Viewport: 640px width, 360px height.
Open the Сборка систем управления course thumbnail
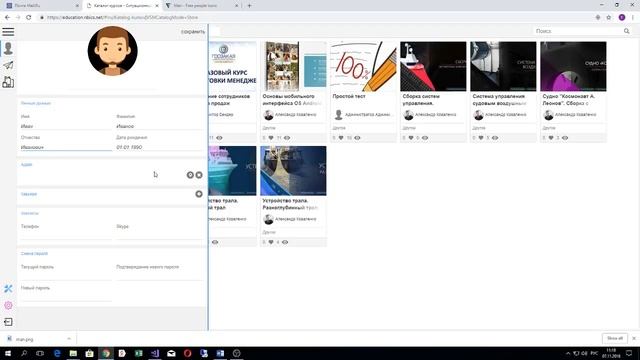433,66
